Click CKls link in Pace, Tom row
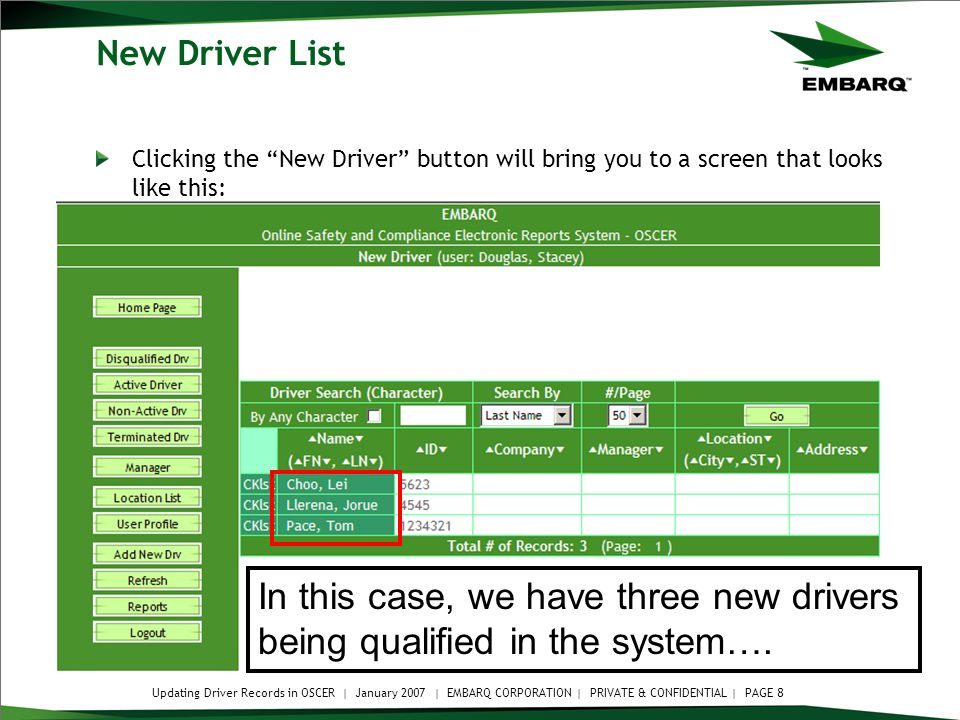This screenshot has width=960, height=720. pos(256,526)
